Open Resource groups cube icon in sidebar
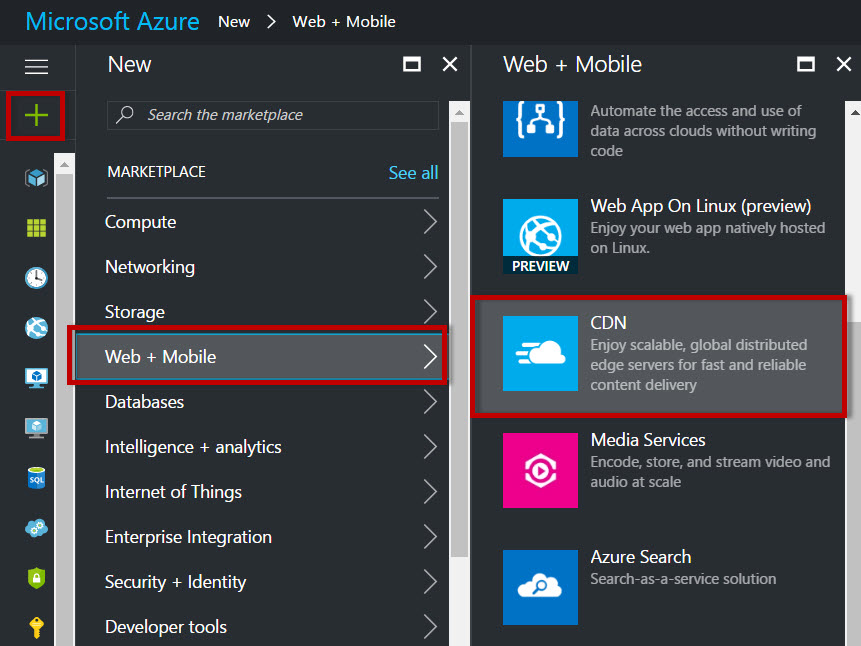Screen dimensions: 861x646 tap(36, 178)
